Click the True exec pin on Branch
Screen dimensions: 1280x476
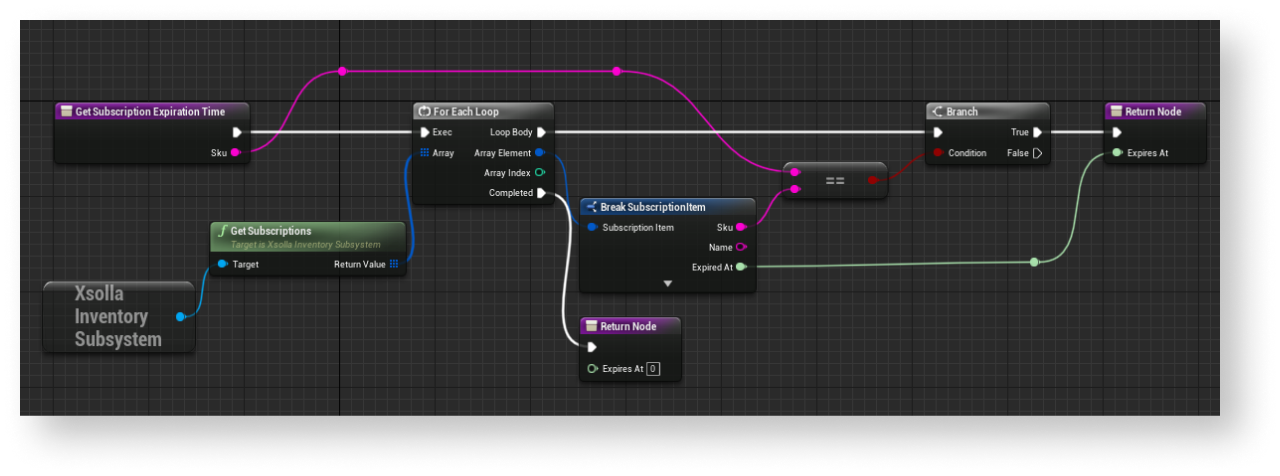click(x=1037, y=132)
